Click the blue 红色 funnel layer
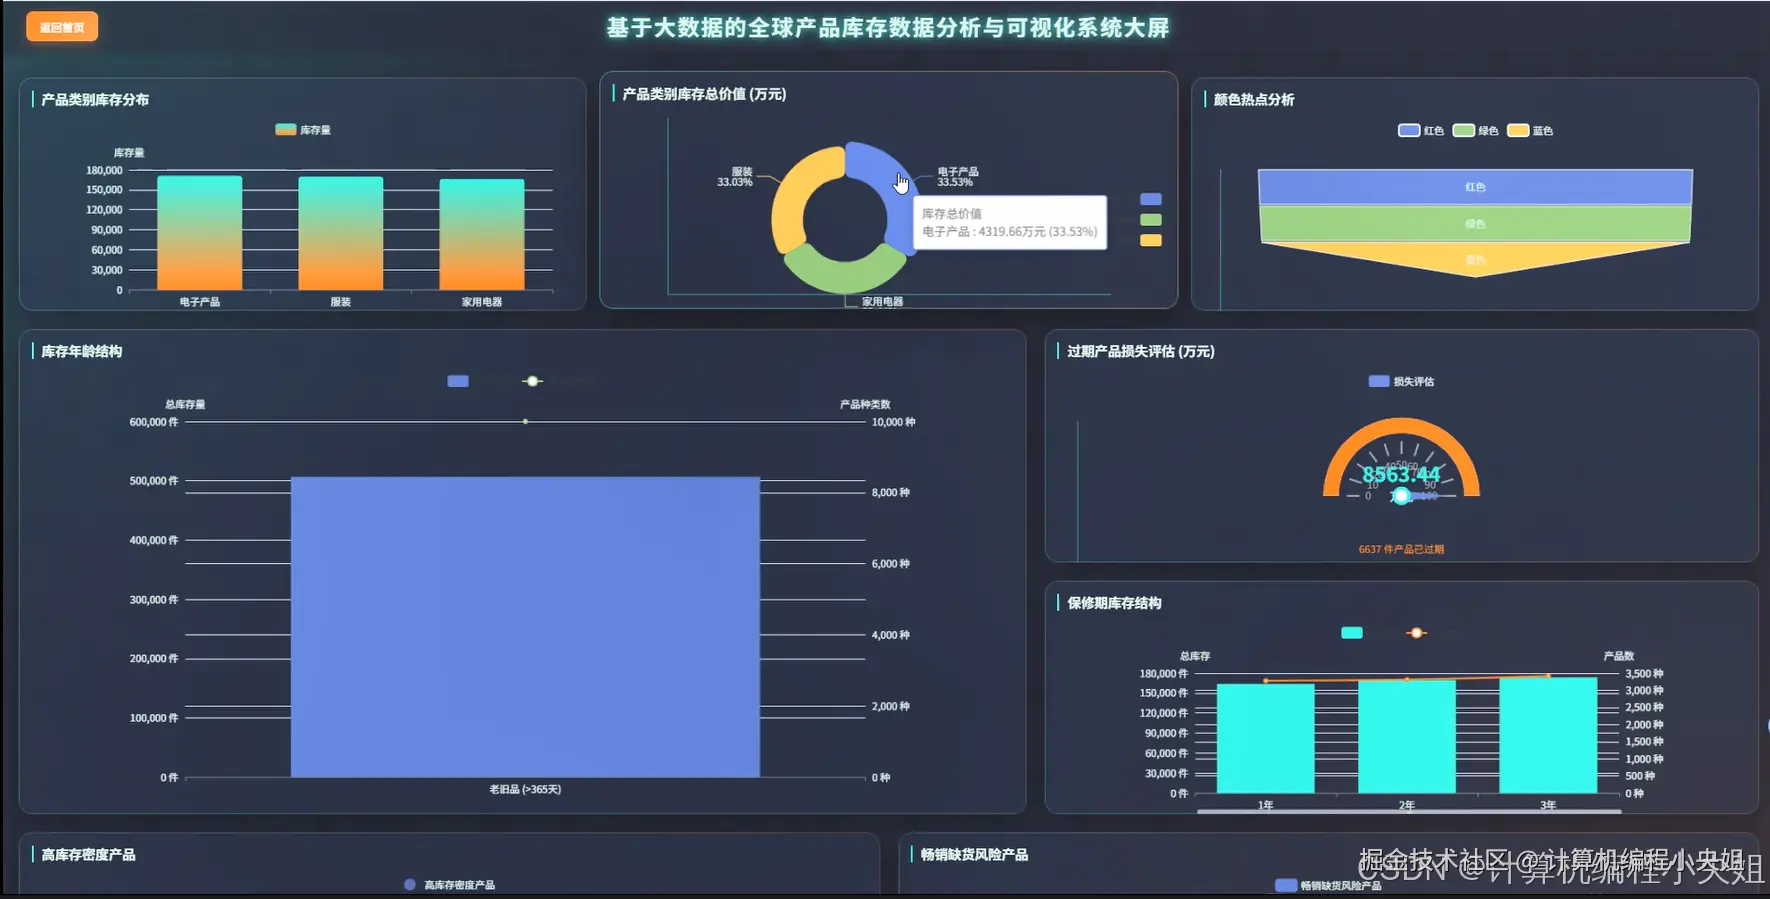The width and height of the screenshot is (1770, 899). click(x=1475, y=187)
